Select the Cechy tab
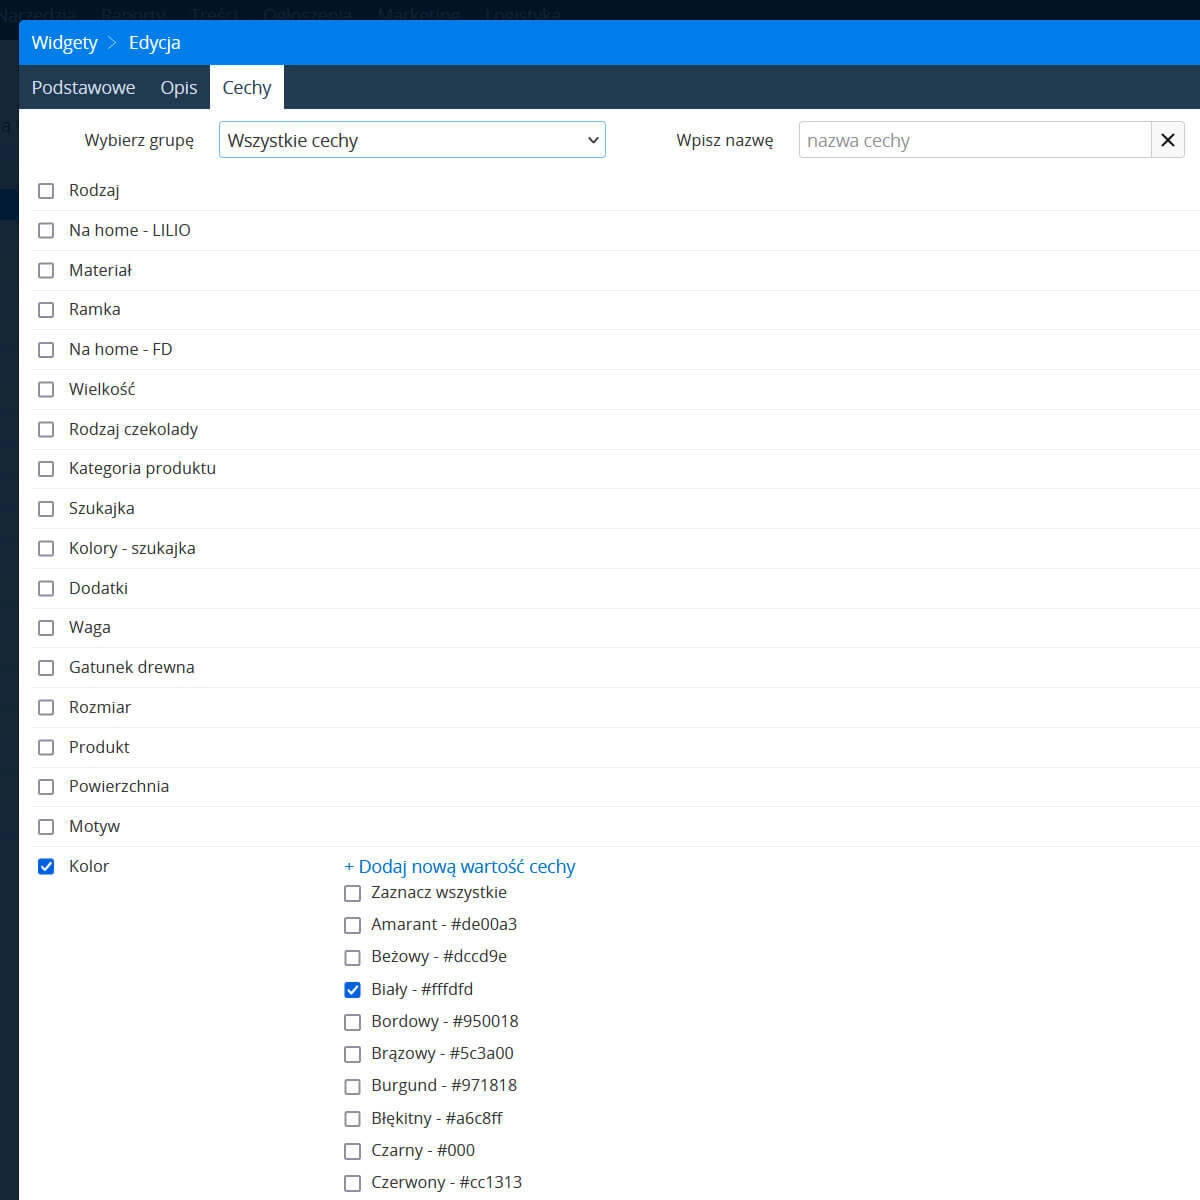 tap(246, 87)
